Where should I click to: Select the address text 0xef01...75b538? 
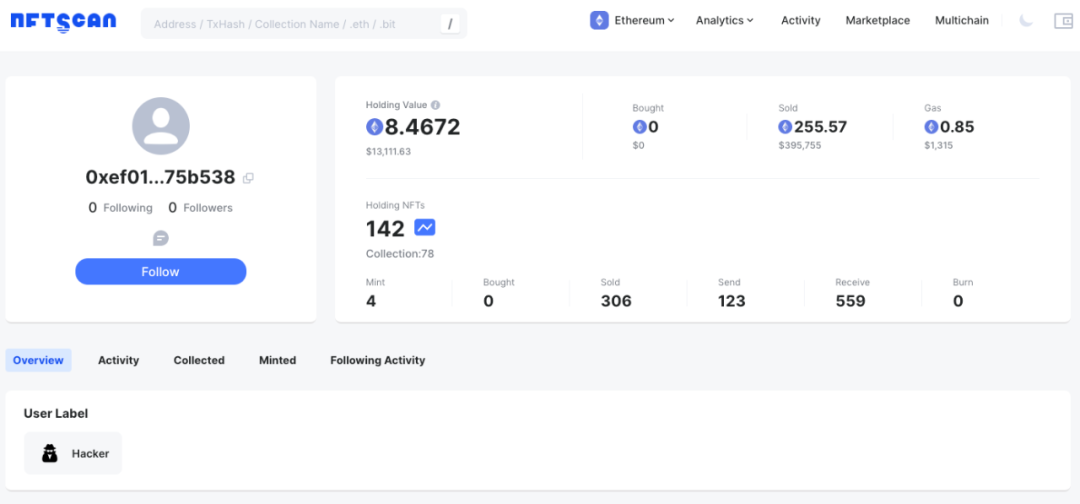click(x=160, y=177)
